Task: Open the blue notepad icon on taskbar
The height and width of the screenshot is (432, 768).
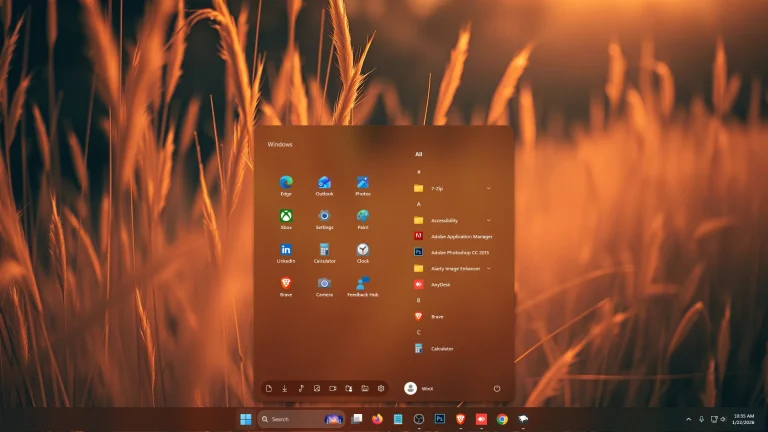Action: [x=398, y=419]
